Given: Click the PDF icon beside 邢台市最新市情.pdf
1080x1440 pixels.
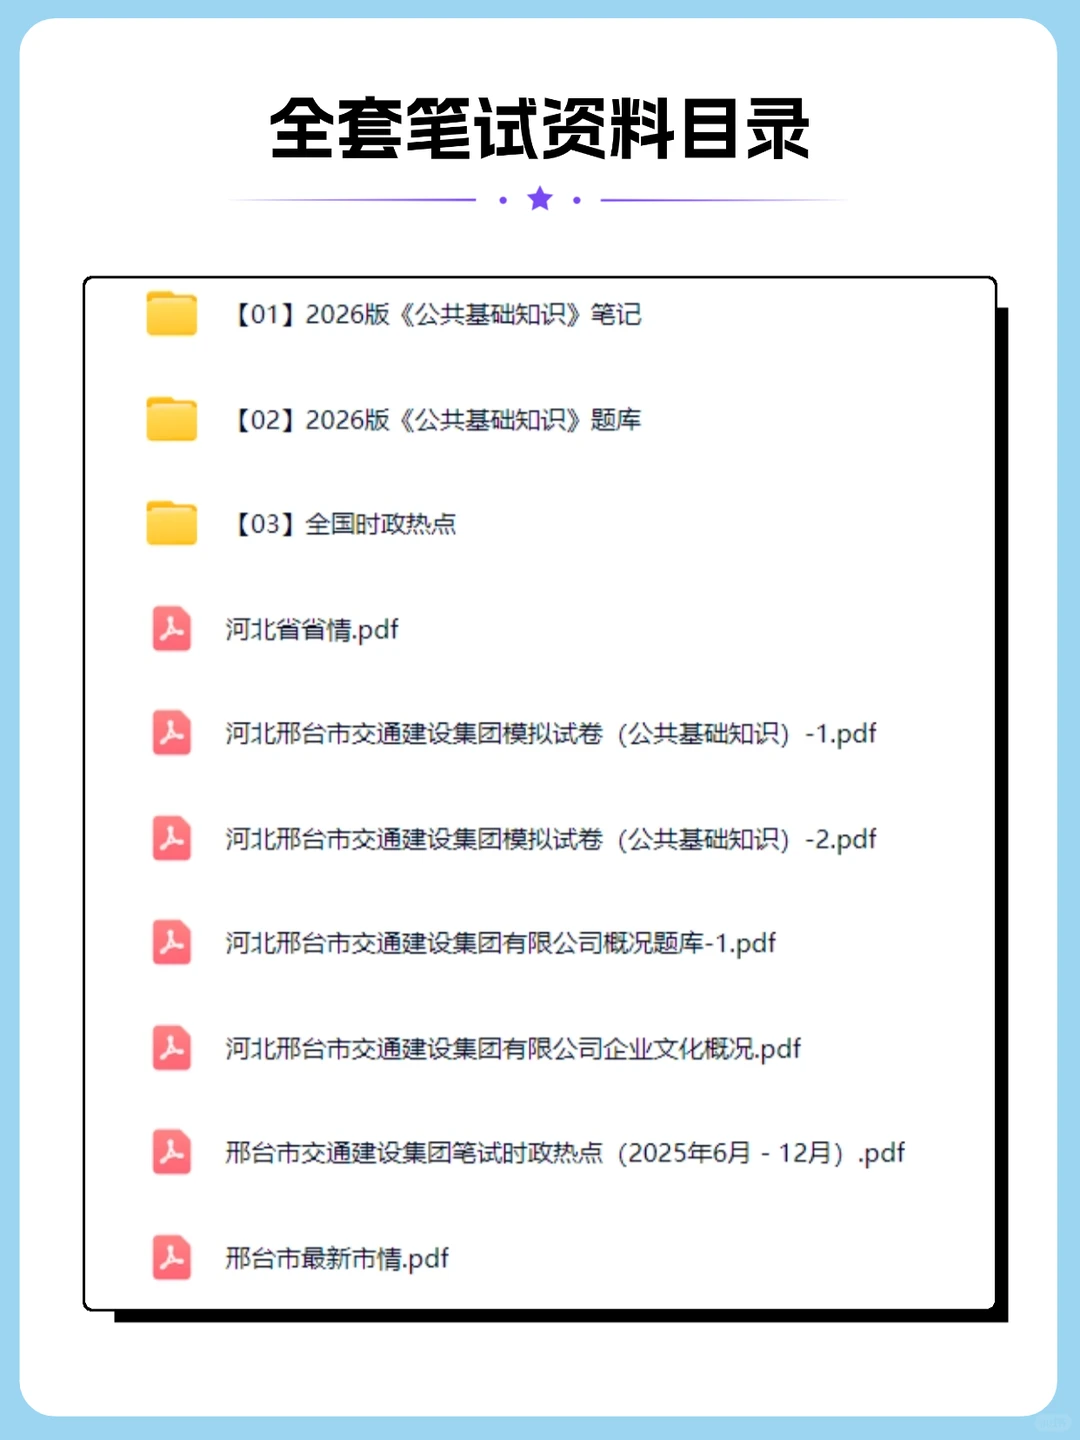Looking at the screenshot, I should (172, 1257).
